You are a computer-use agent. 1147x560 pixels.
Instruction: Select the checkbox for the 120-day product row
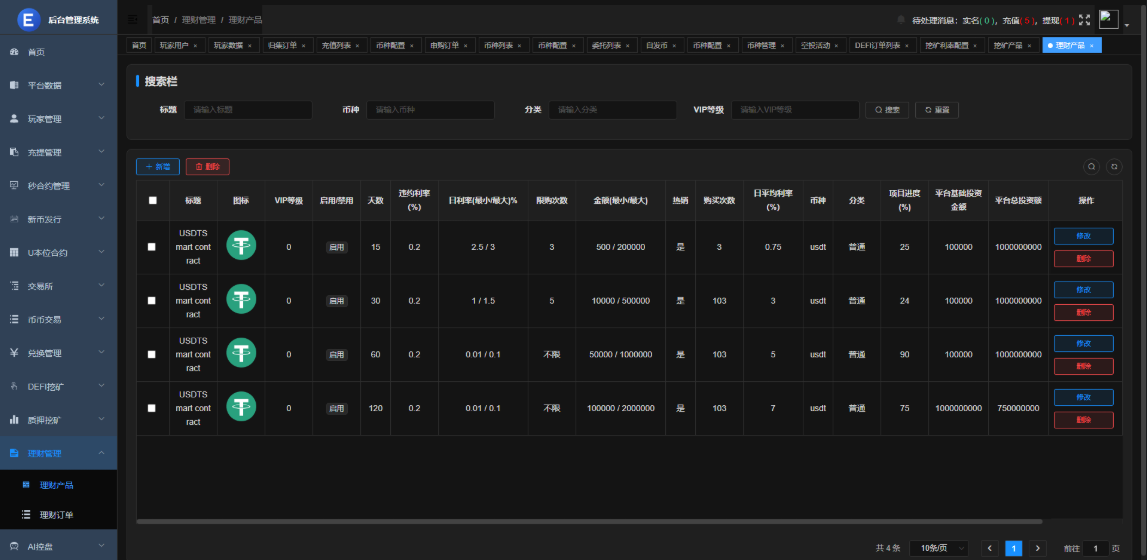[x=152, y=408]
